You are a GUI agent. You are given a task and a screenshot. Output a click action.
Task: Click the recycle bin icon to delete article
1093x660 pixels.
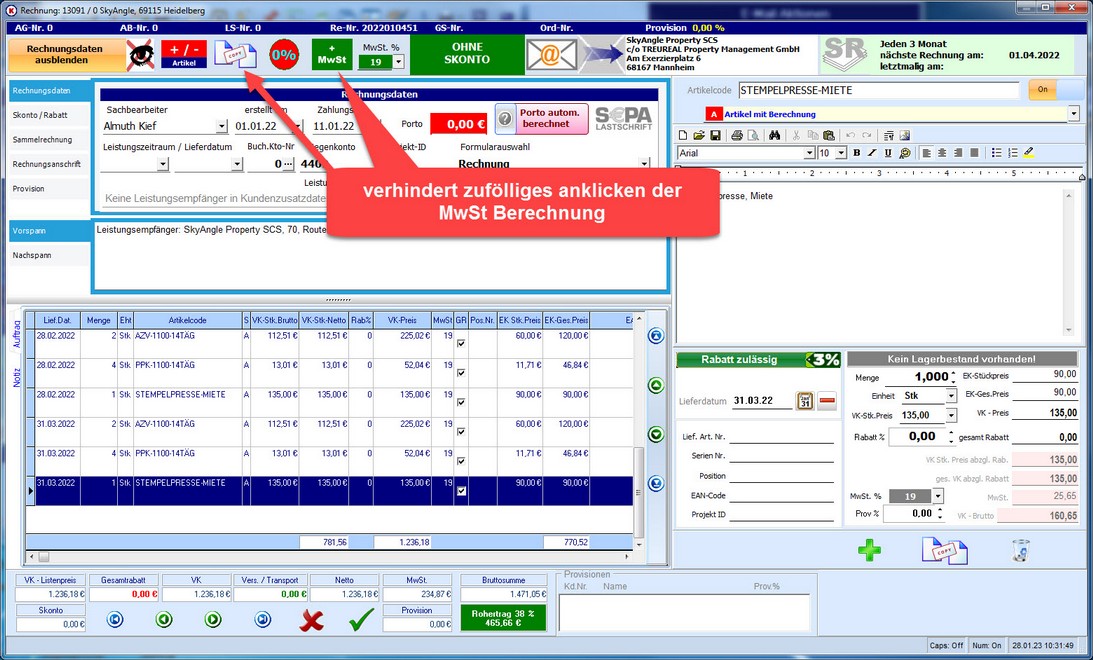click(1020, 550)
